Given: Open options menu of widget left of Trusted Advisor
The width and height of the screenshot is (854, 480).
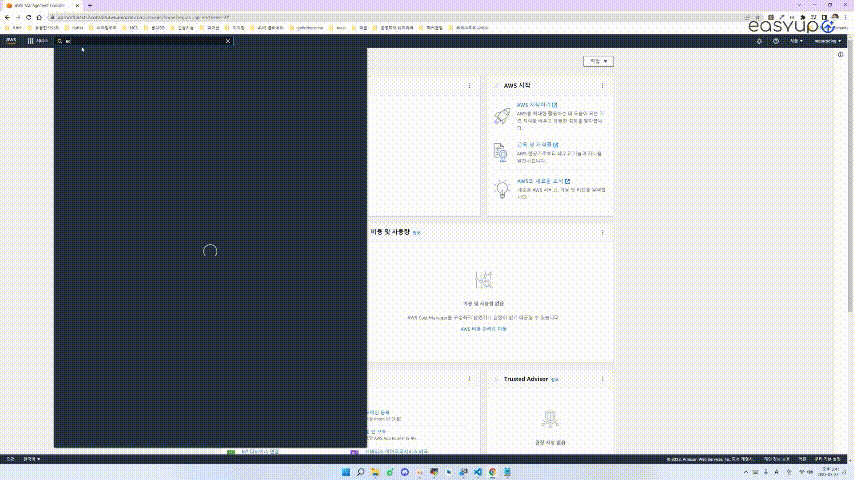Looking at the screenshot, I should (x=469, y=379).
